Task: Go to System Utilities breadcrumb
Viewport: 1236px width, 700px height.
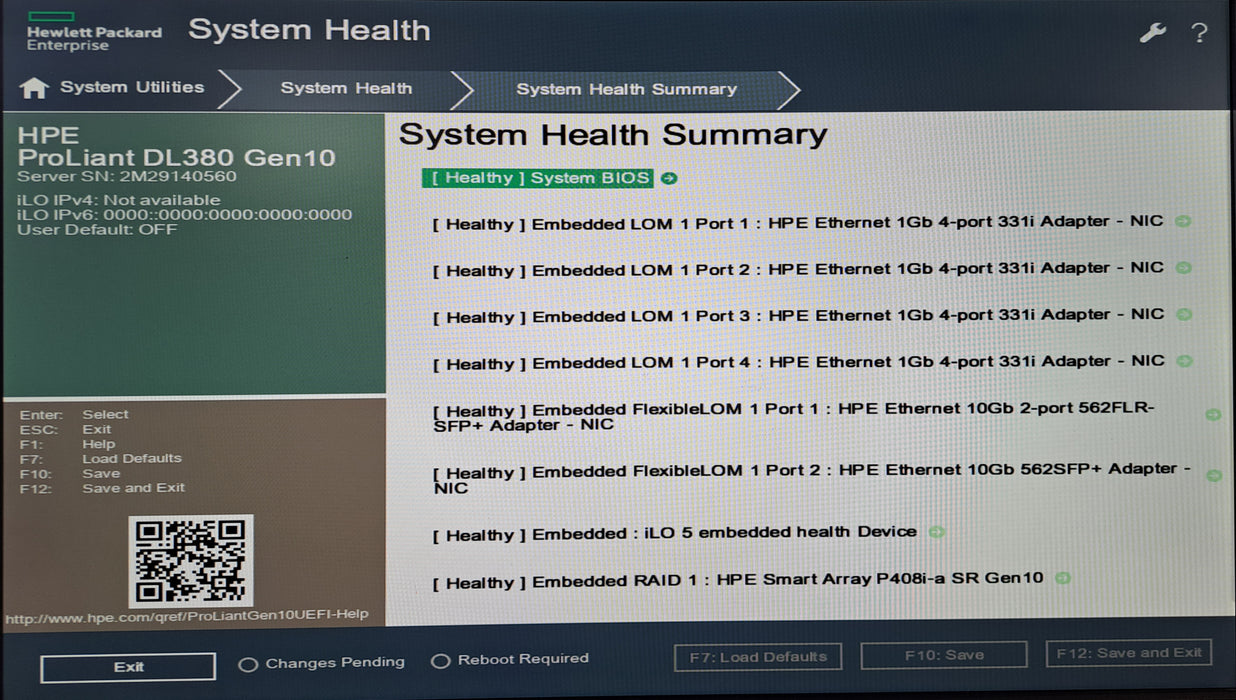Action: [x=132, y=88]
